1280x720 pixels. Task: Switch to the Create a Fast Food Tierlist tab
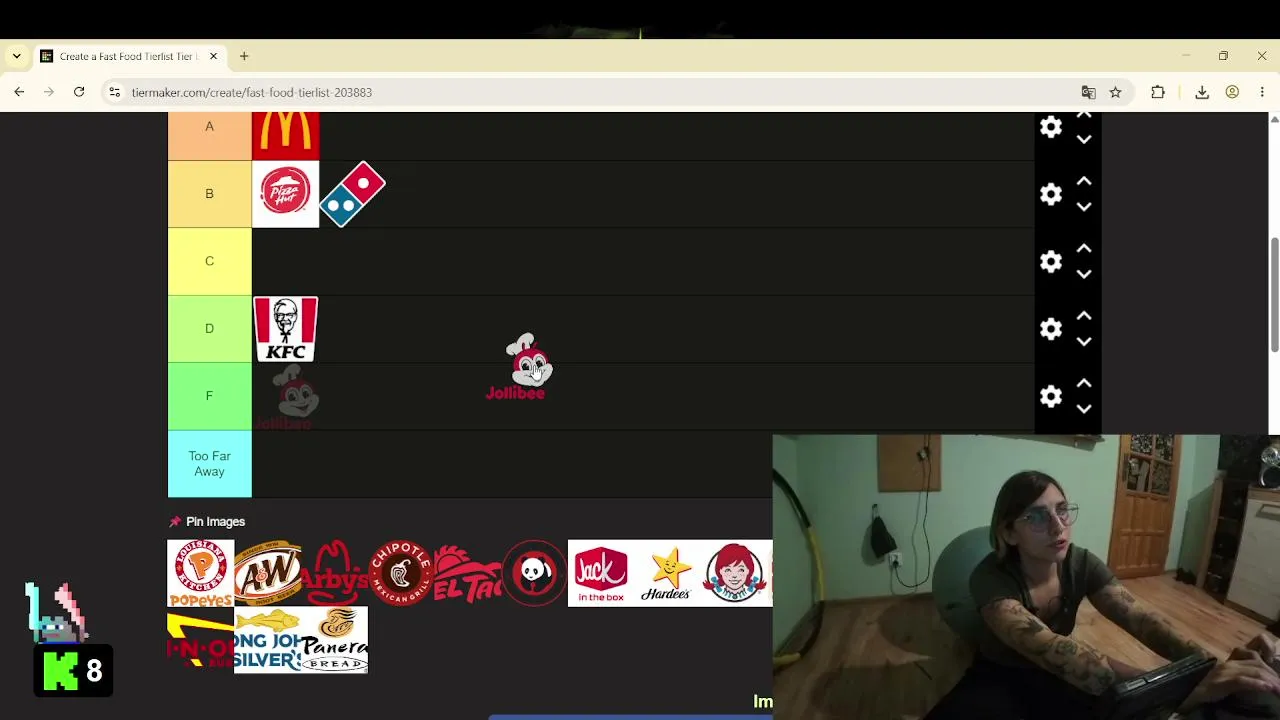coord(129,57)
